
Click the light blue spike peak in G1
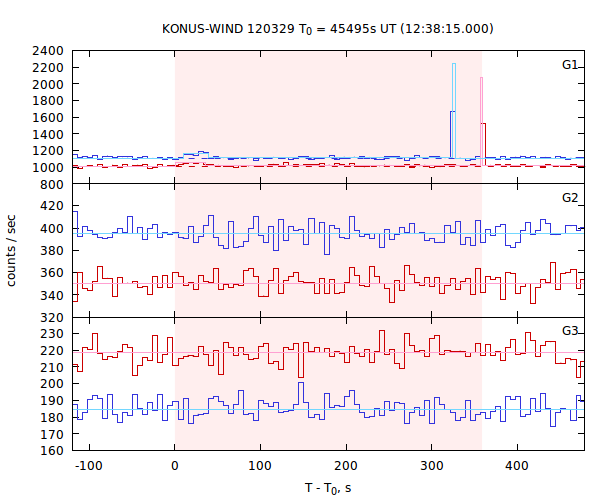pyautogui.click(x=454, y=64)
